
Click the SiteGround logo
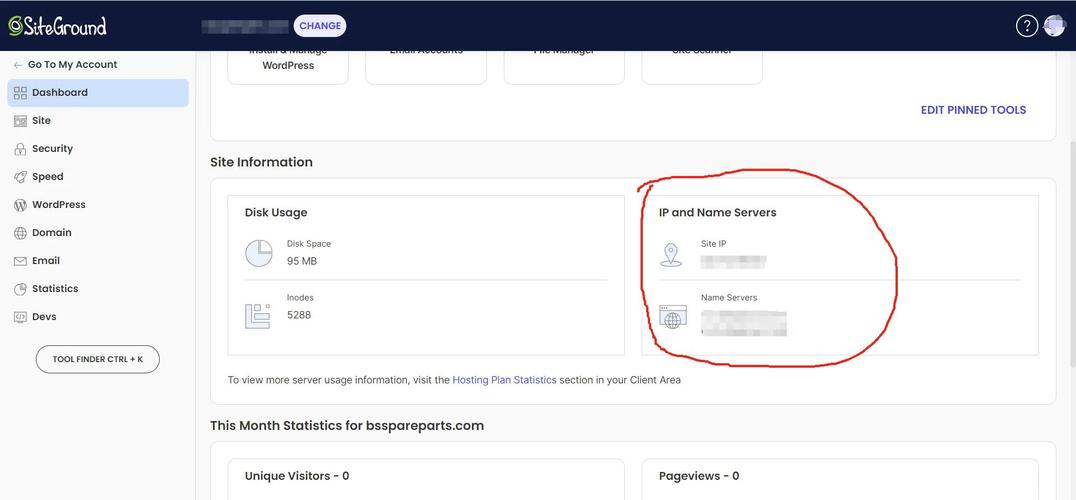[58, 26]
